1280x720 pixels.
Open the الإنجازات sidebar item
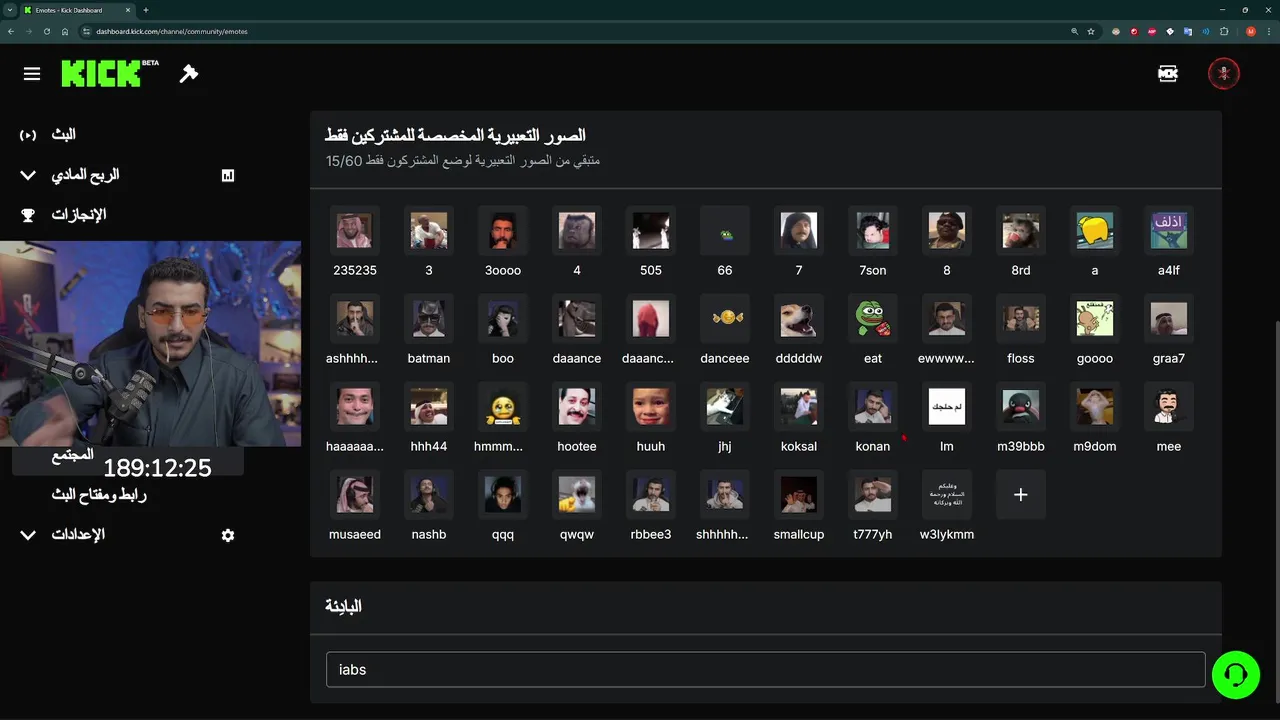point(79,215)
